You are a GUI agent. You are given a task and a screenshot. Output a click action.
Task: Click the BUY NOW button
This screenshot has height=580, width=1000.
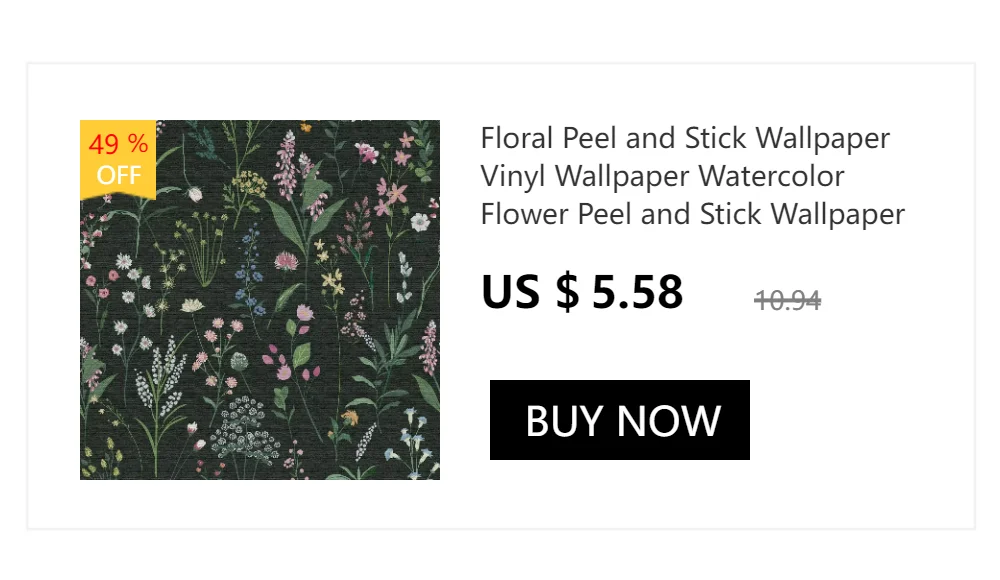tap(619, 420)
